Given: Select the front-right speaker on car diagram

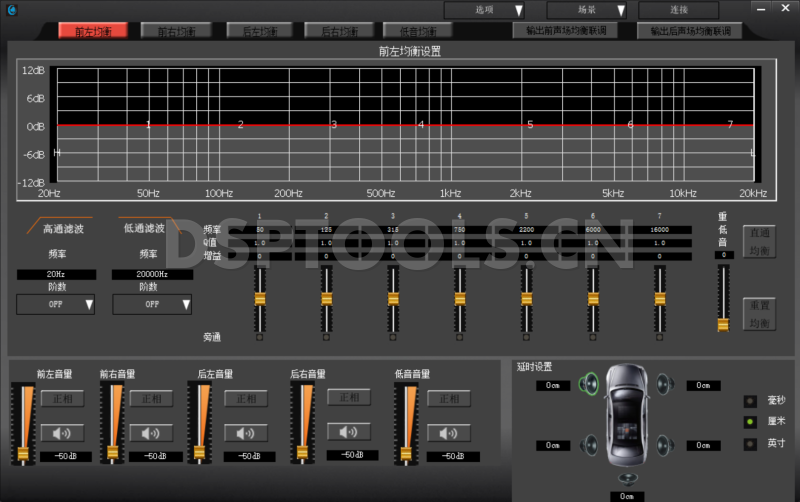Looking at the screenshot, I should point(665,383).
